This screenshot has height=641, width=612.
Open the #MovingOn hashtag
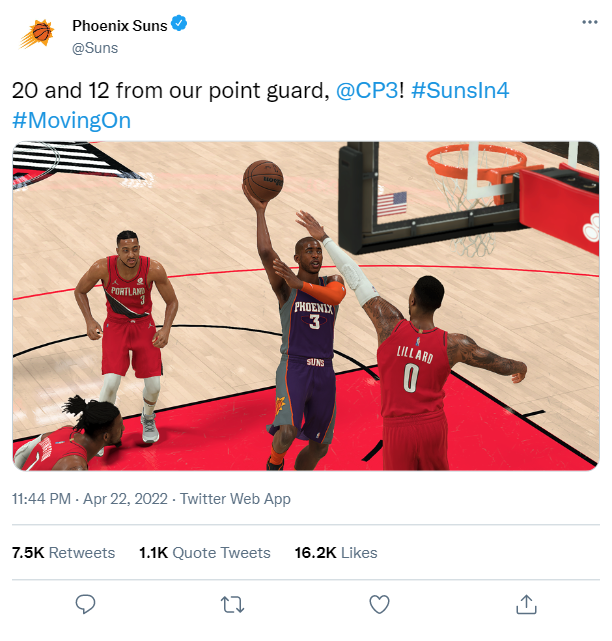point(72,121)
